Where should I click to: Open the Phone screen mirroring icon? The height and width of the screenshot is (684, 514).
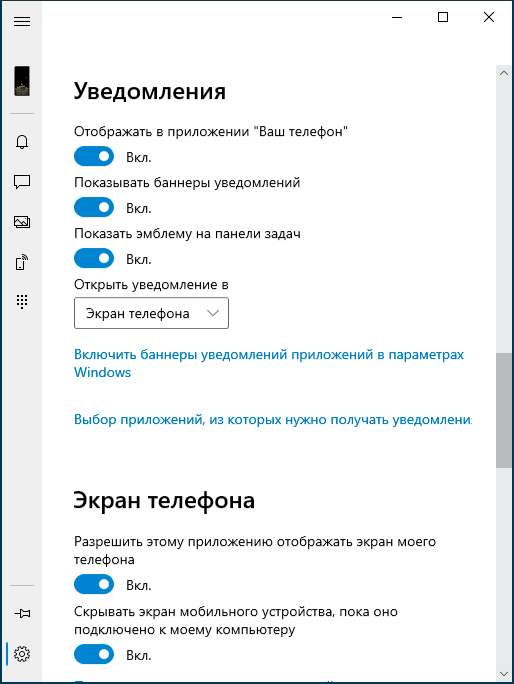coord(22,262)
